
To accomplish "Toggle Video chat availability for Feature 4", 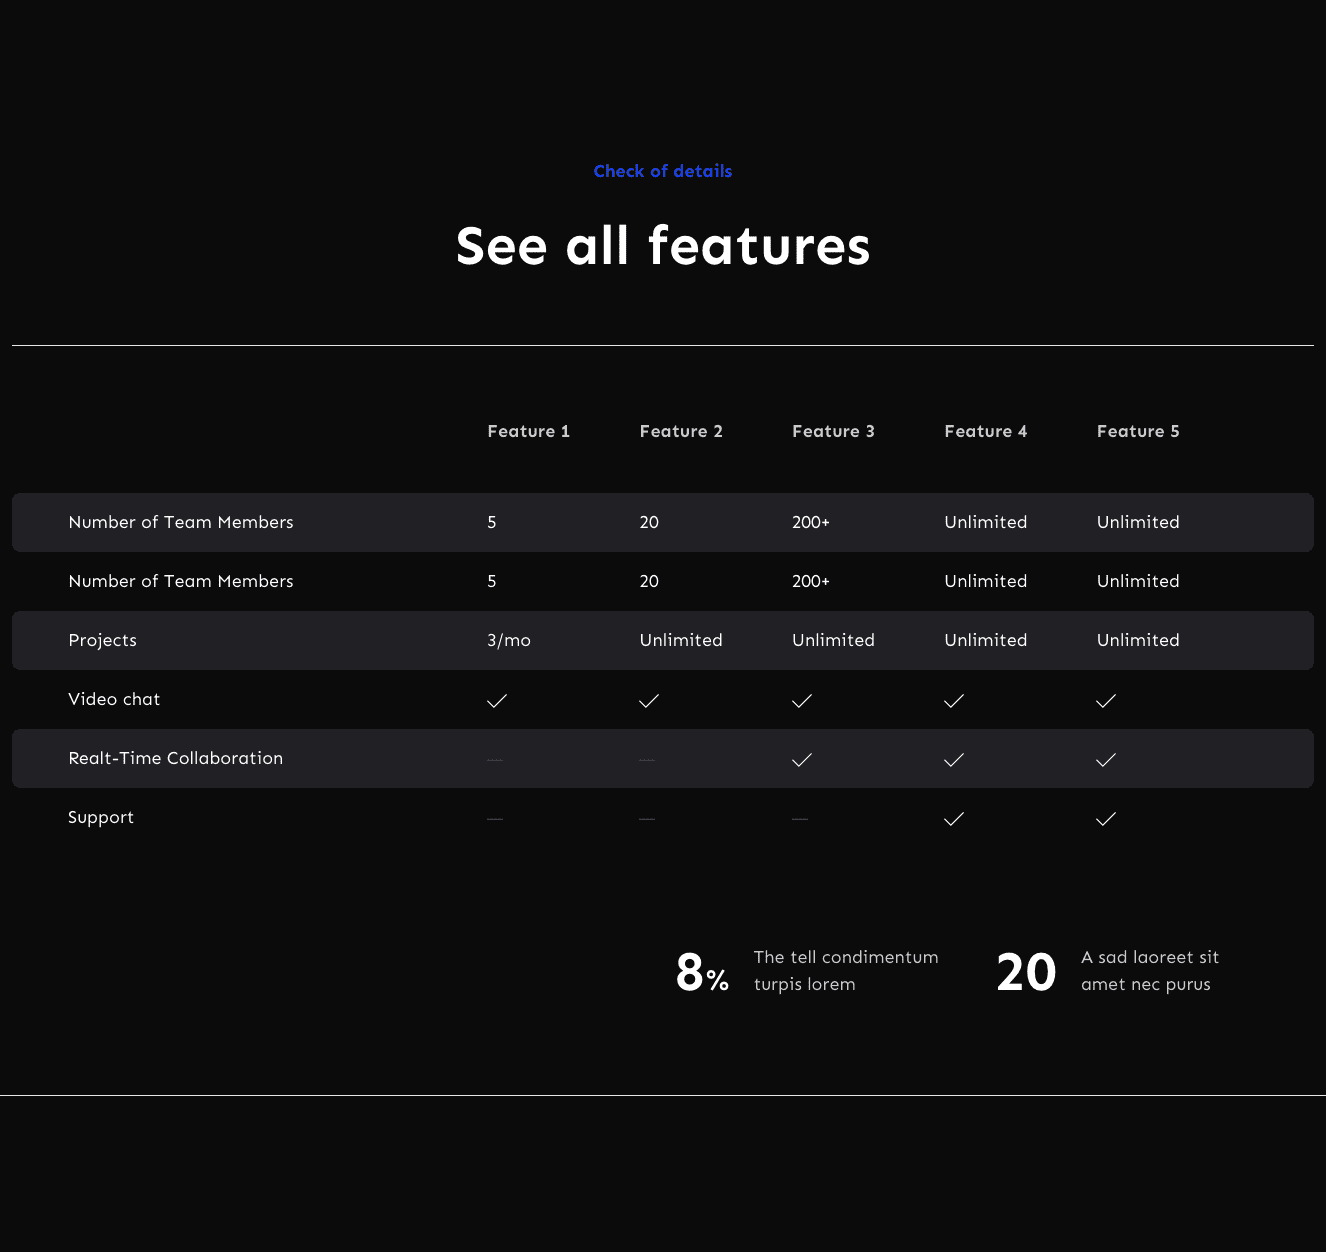I will 953,700.
